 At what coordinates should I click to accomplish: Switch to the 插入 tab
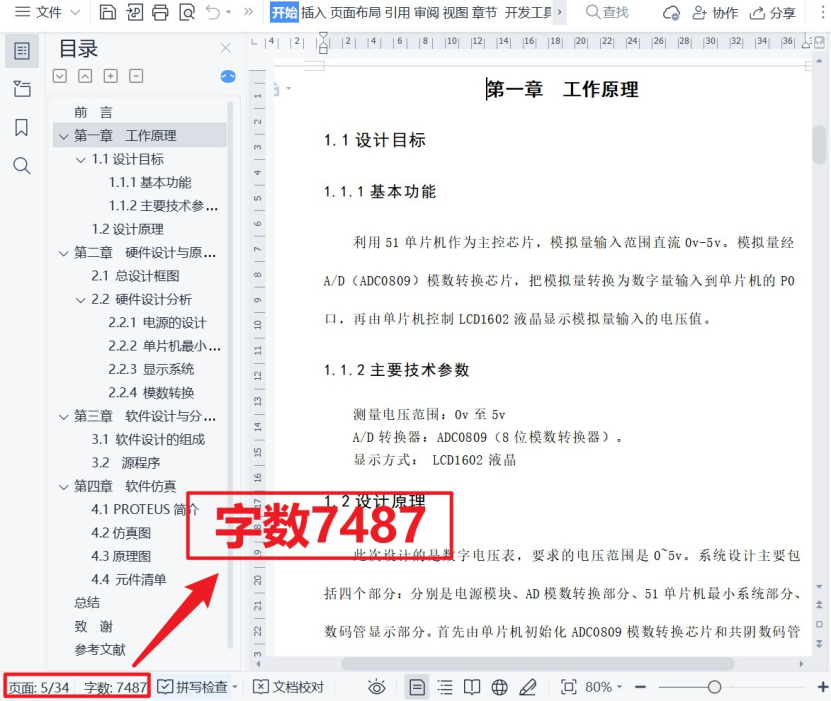coord(313,12)
